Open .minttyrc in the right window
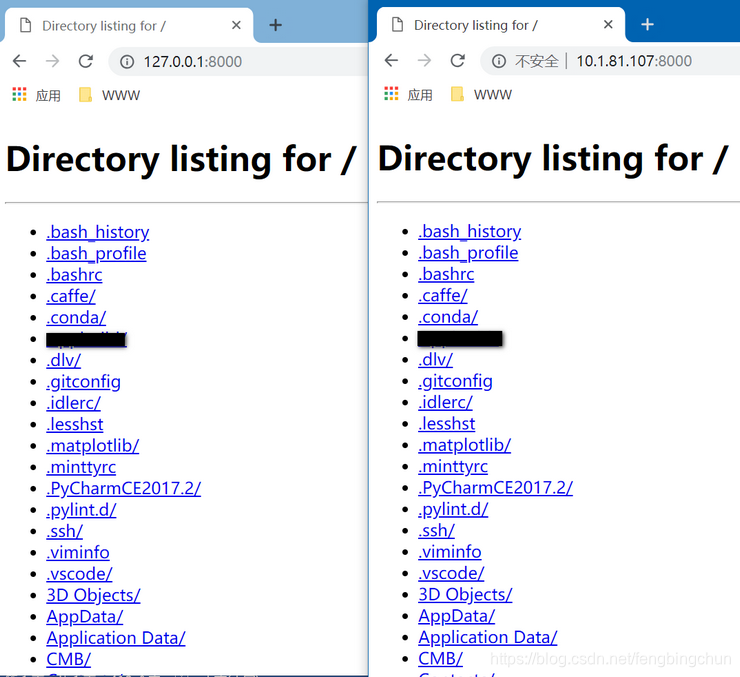Viewport: 740px width, 677px height. pyautogui.click(x=453, y=467)
